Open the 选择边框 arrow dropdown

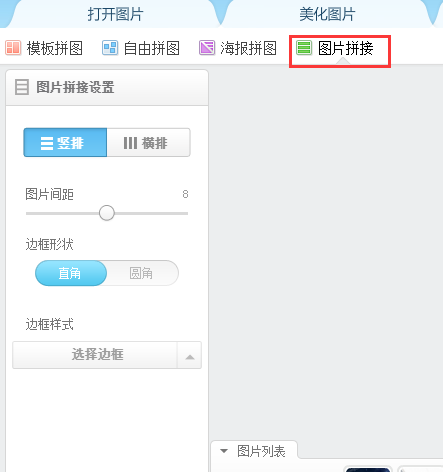tap(189, 355)
